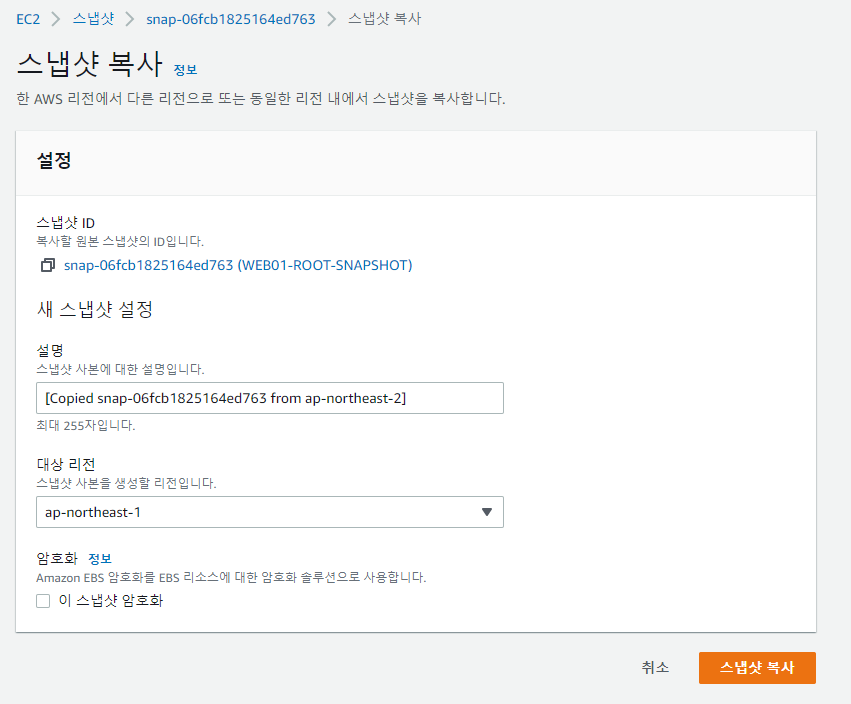Click breadcrumb chevron after EC2
This screenshot has height=704, width=851.
coord(56,19)
